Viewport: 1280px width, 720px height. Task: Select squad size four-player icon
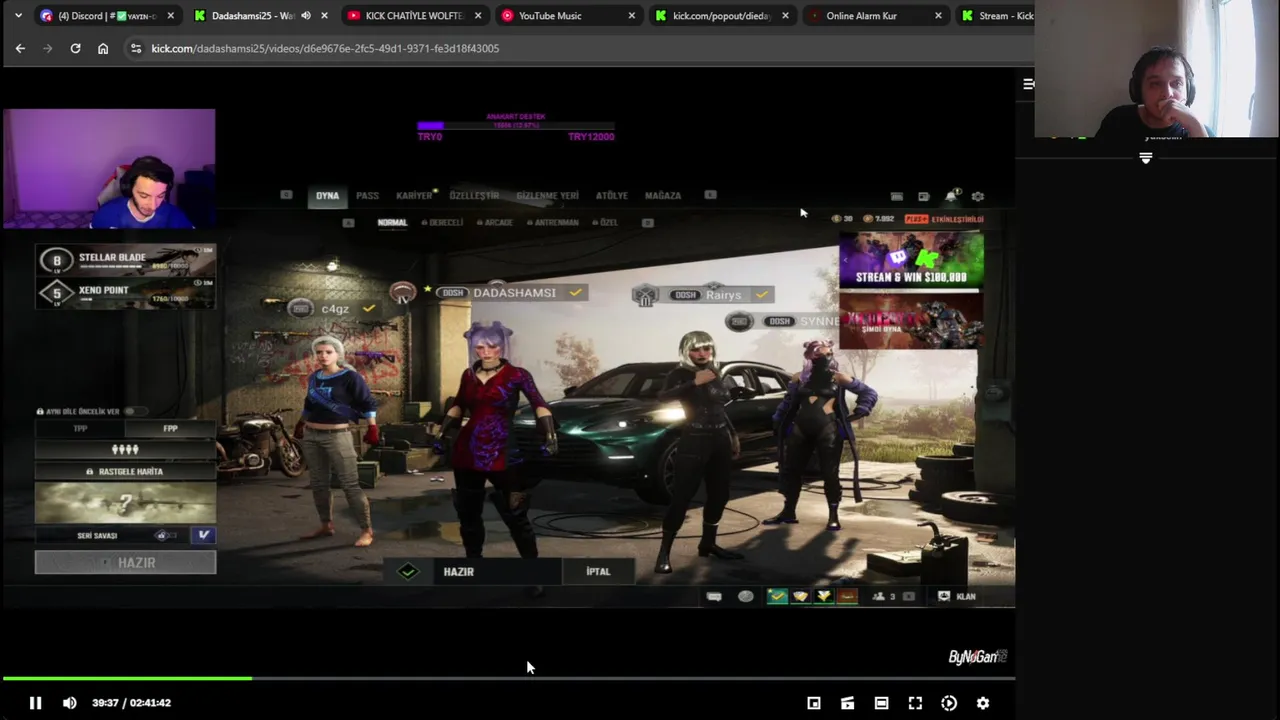point(125,450)
